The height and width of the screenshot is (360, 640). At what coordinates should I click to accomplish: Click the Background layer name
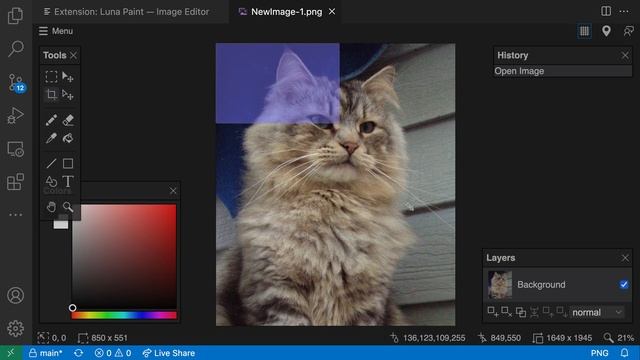[x=541, y=284]
